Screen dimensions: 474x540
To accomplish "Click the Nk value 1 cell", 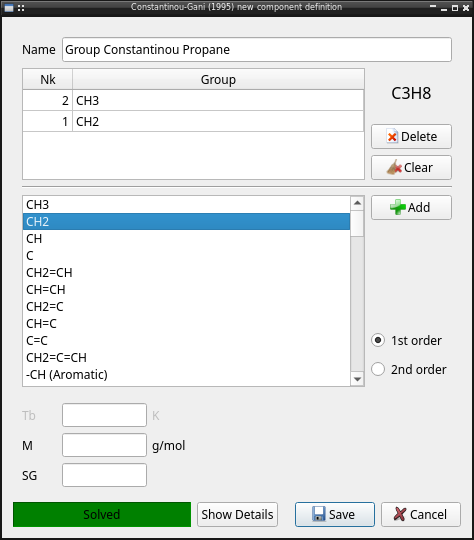I will click(x=48, y=121).
